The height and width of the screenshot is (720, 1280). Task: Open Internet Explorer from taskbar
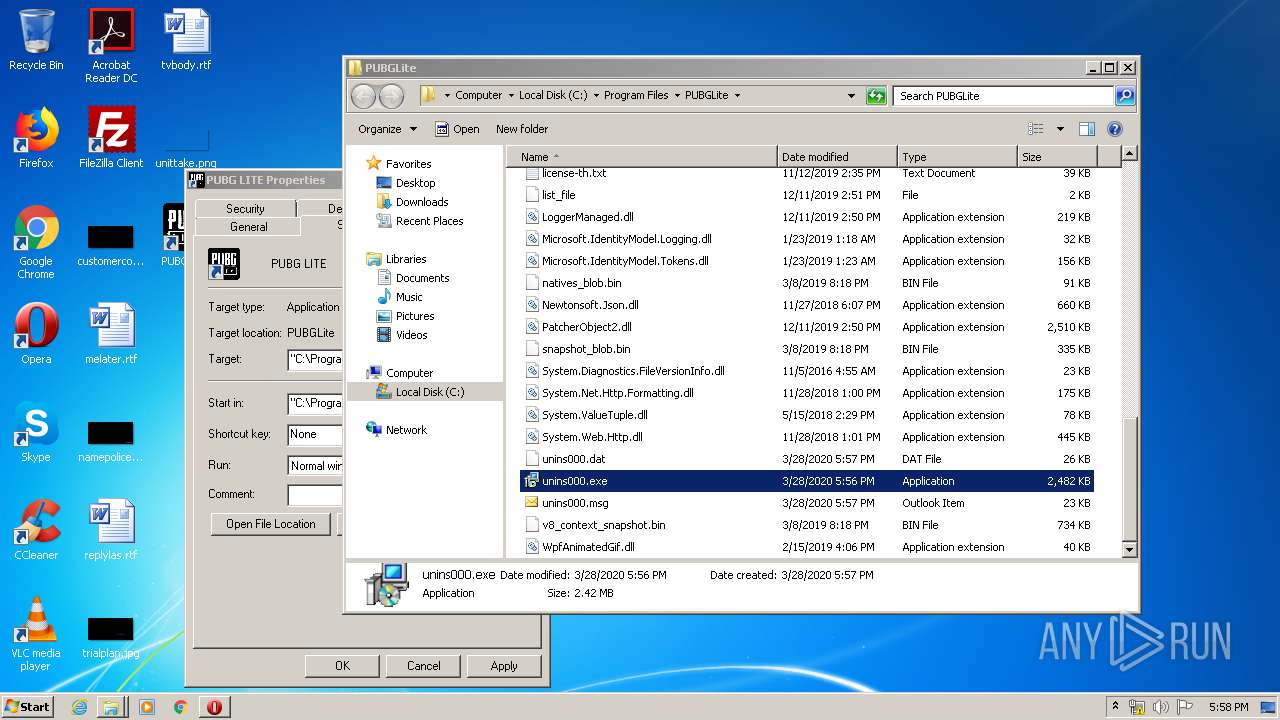coord(79,707)
